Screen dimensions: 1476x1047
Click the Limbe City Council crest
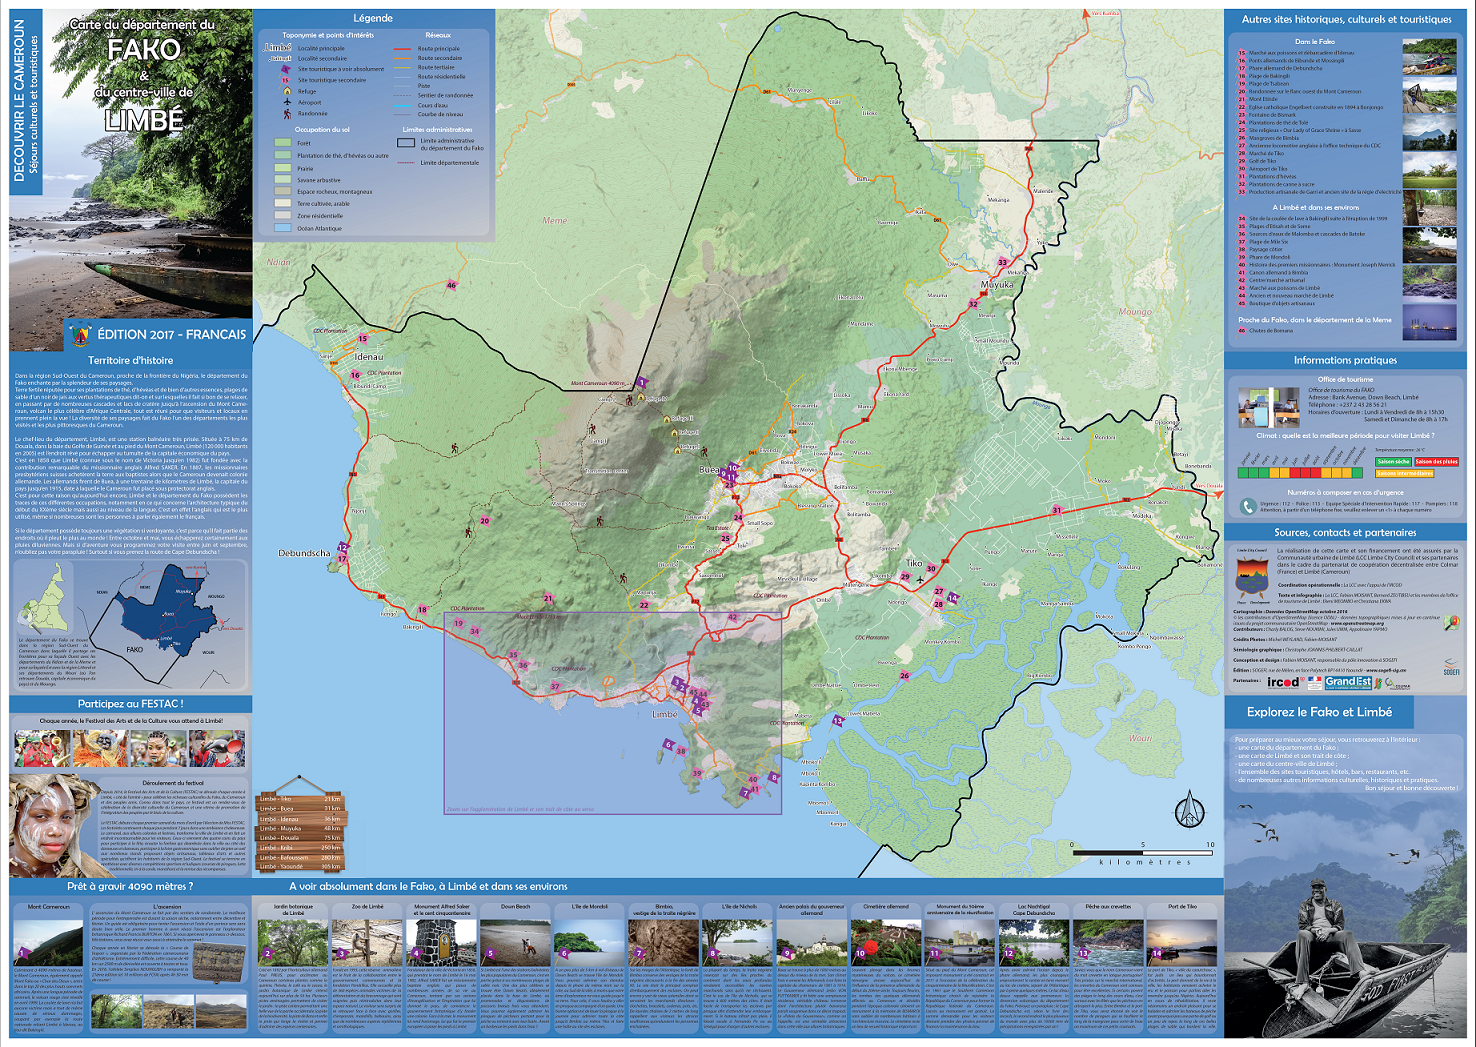(1251, 578)
